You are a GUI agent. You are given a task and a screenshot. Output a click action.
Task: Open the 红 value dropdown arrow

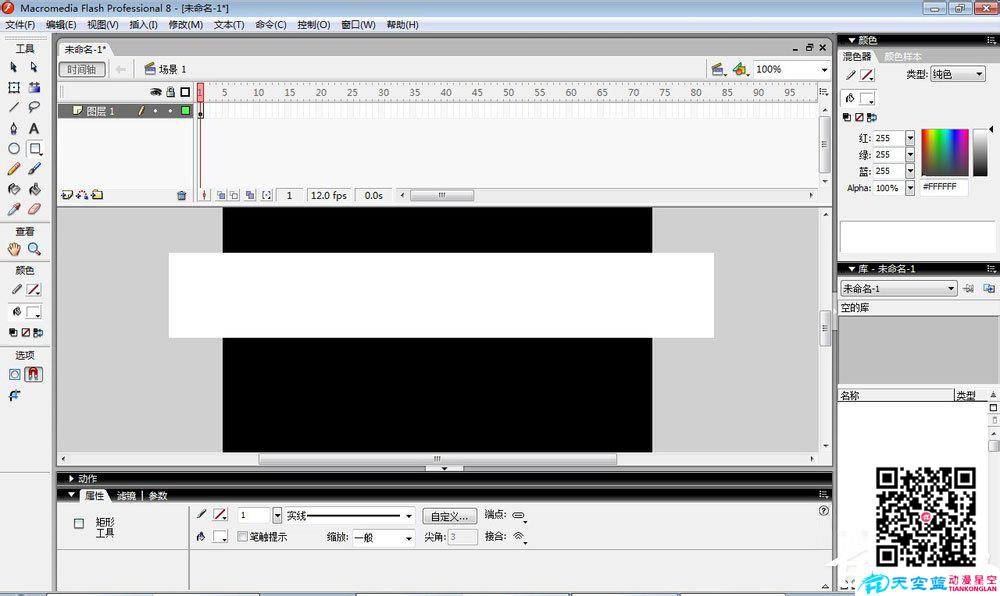[910, 138]
